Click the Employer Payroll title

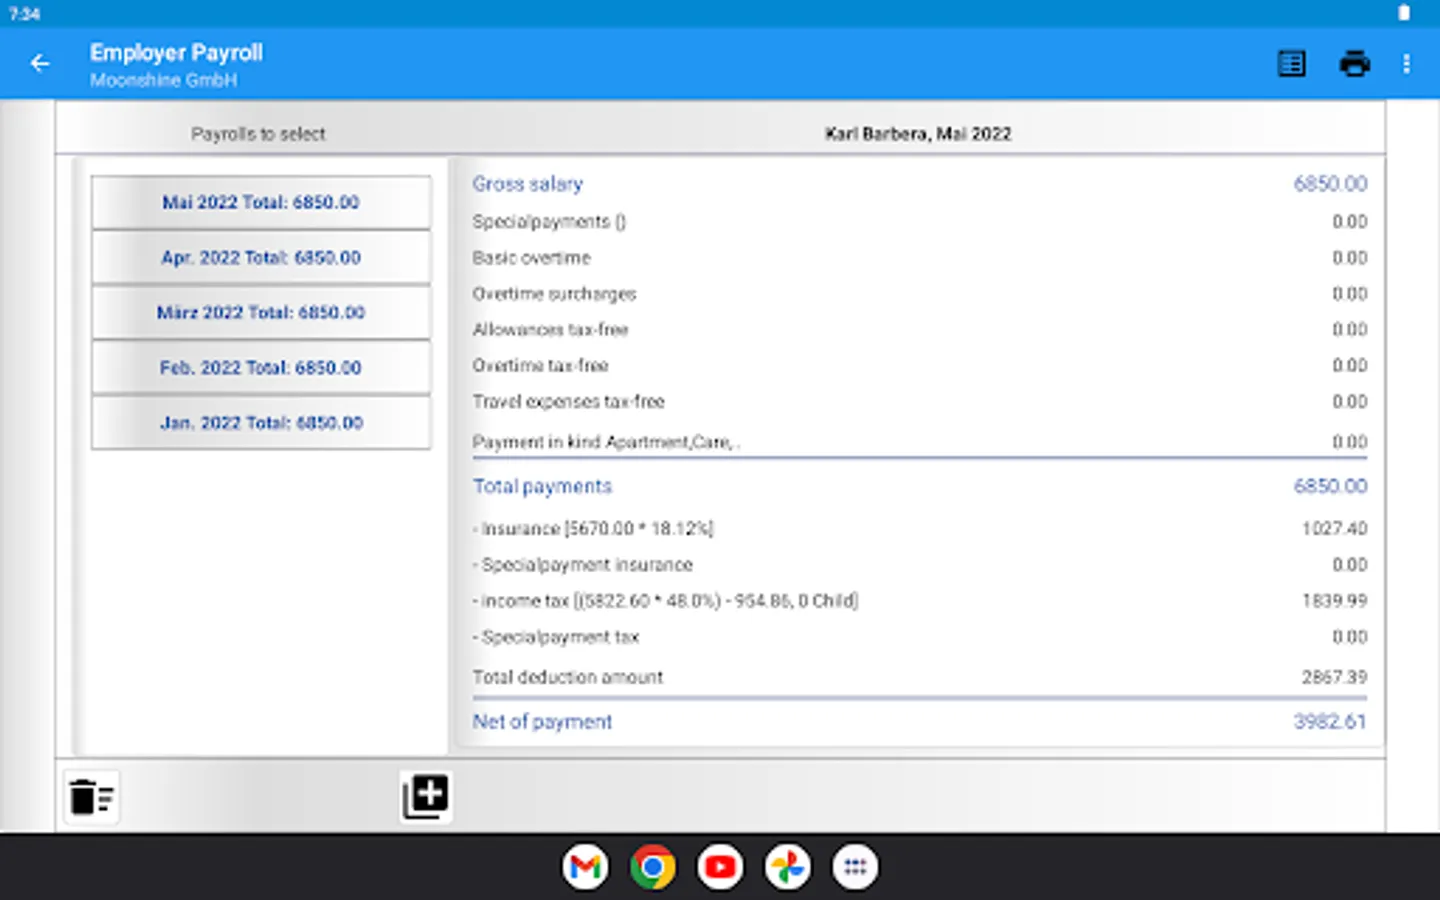pyautogui.click(x=176, y=53)
